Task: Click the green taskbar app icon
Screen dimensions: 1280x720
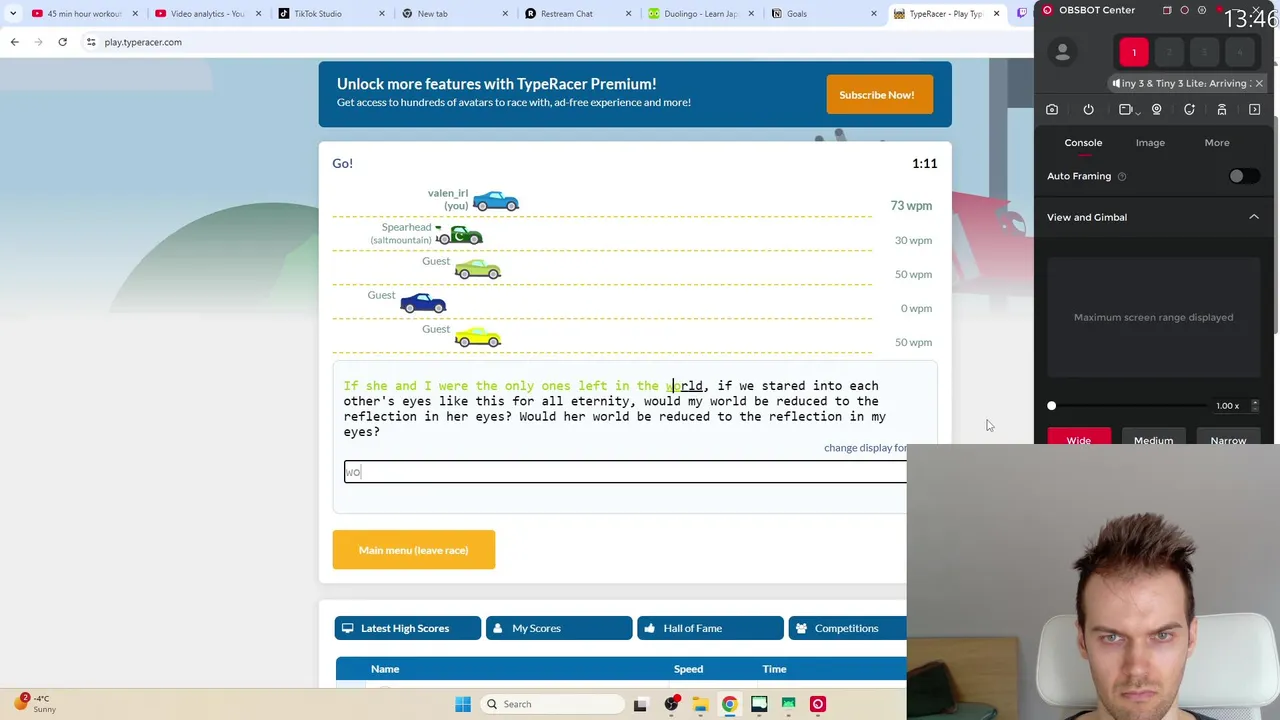Action: (789, 704)
